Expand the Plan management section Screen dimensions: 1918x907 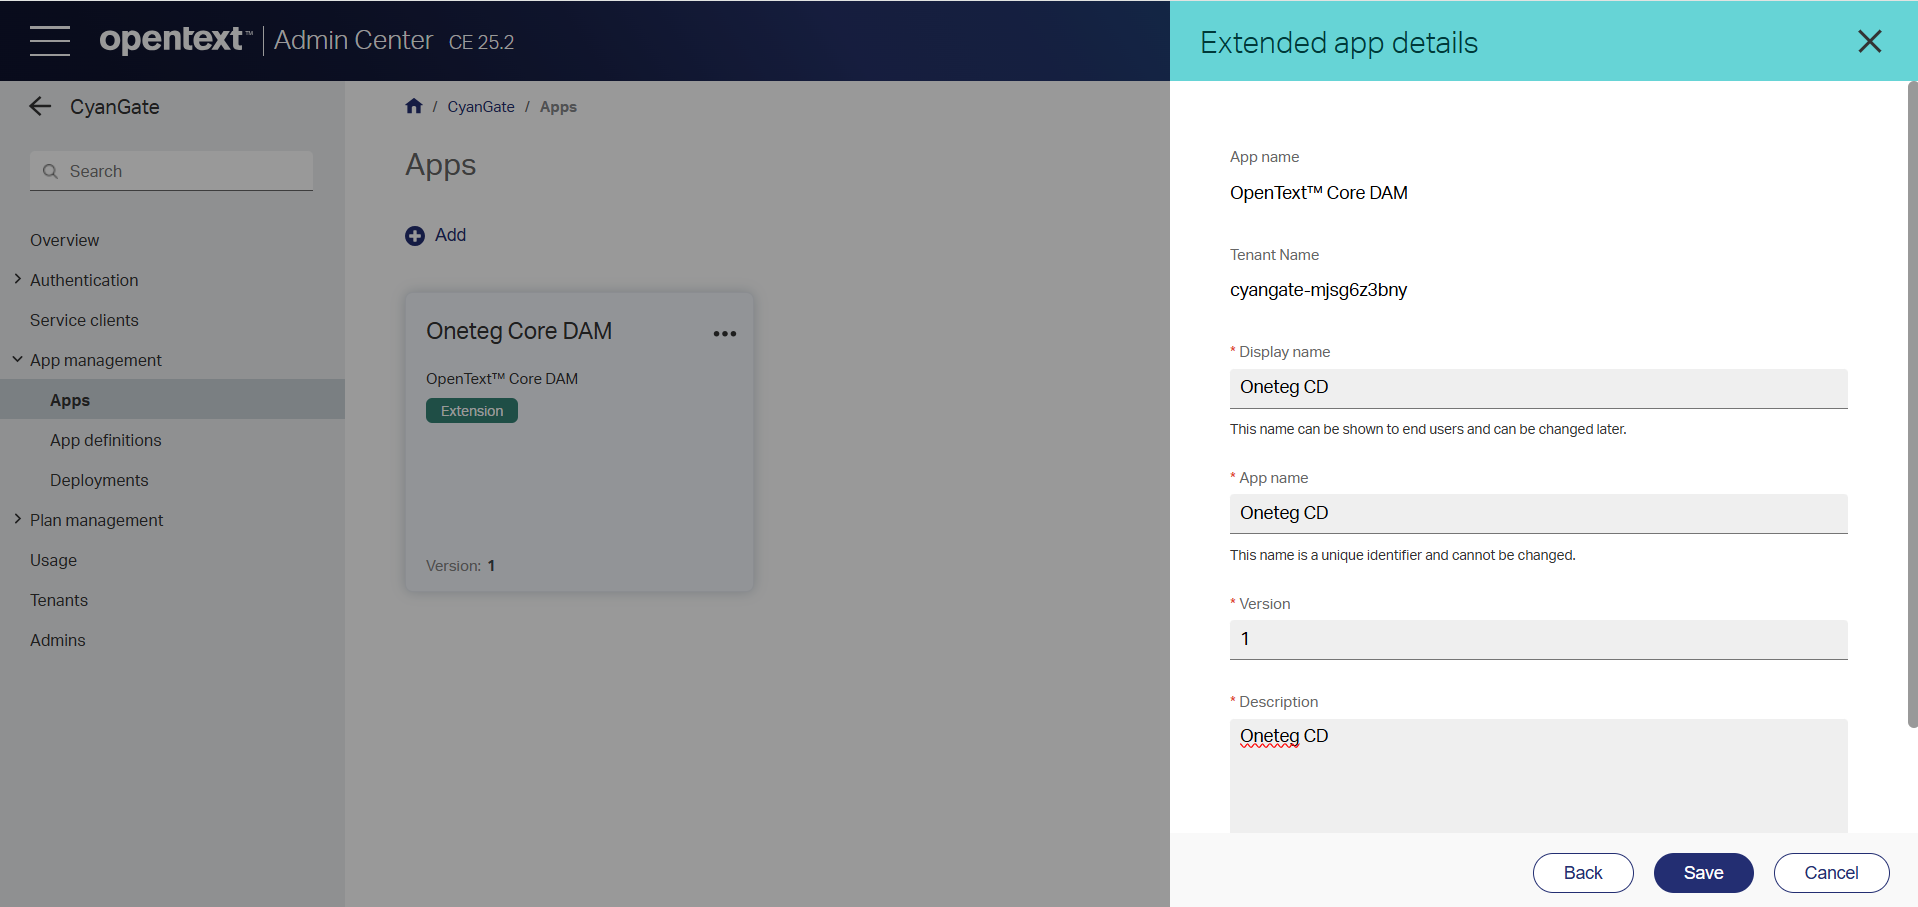tap(18, 520)
